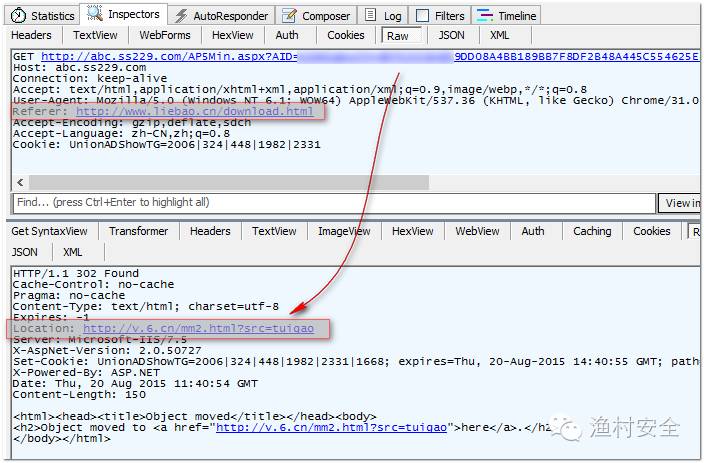704x463 pixels.
Task: Focus the Find search field
Action: coord(330,202)
